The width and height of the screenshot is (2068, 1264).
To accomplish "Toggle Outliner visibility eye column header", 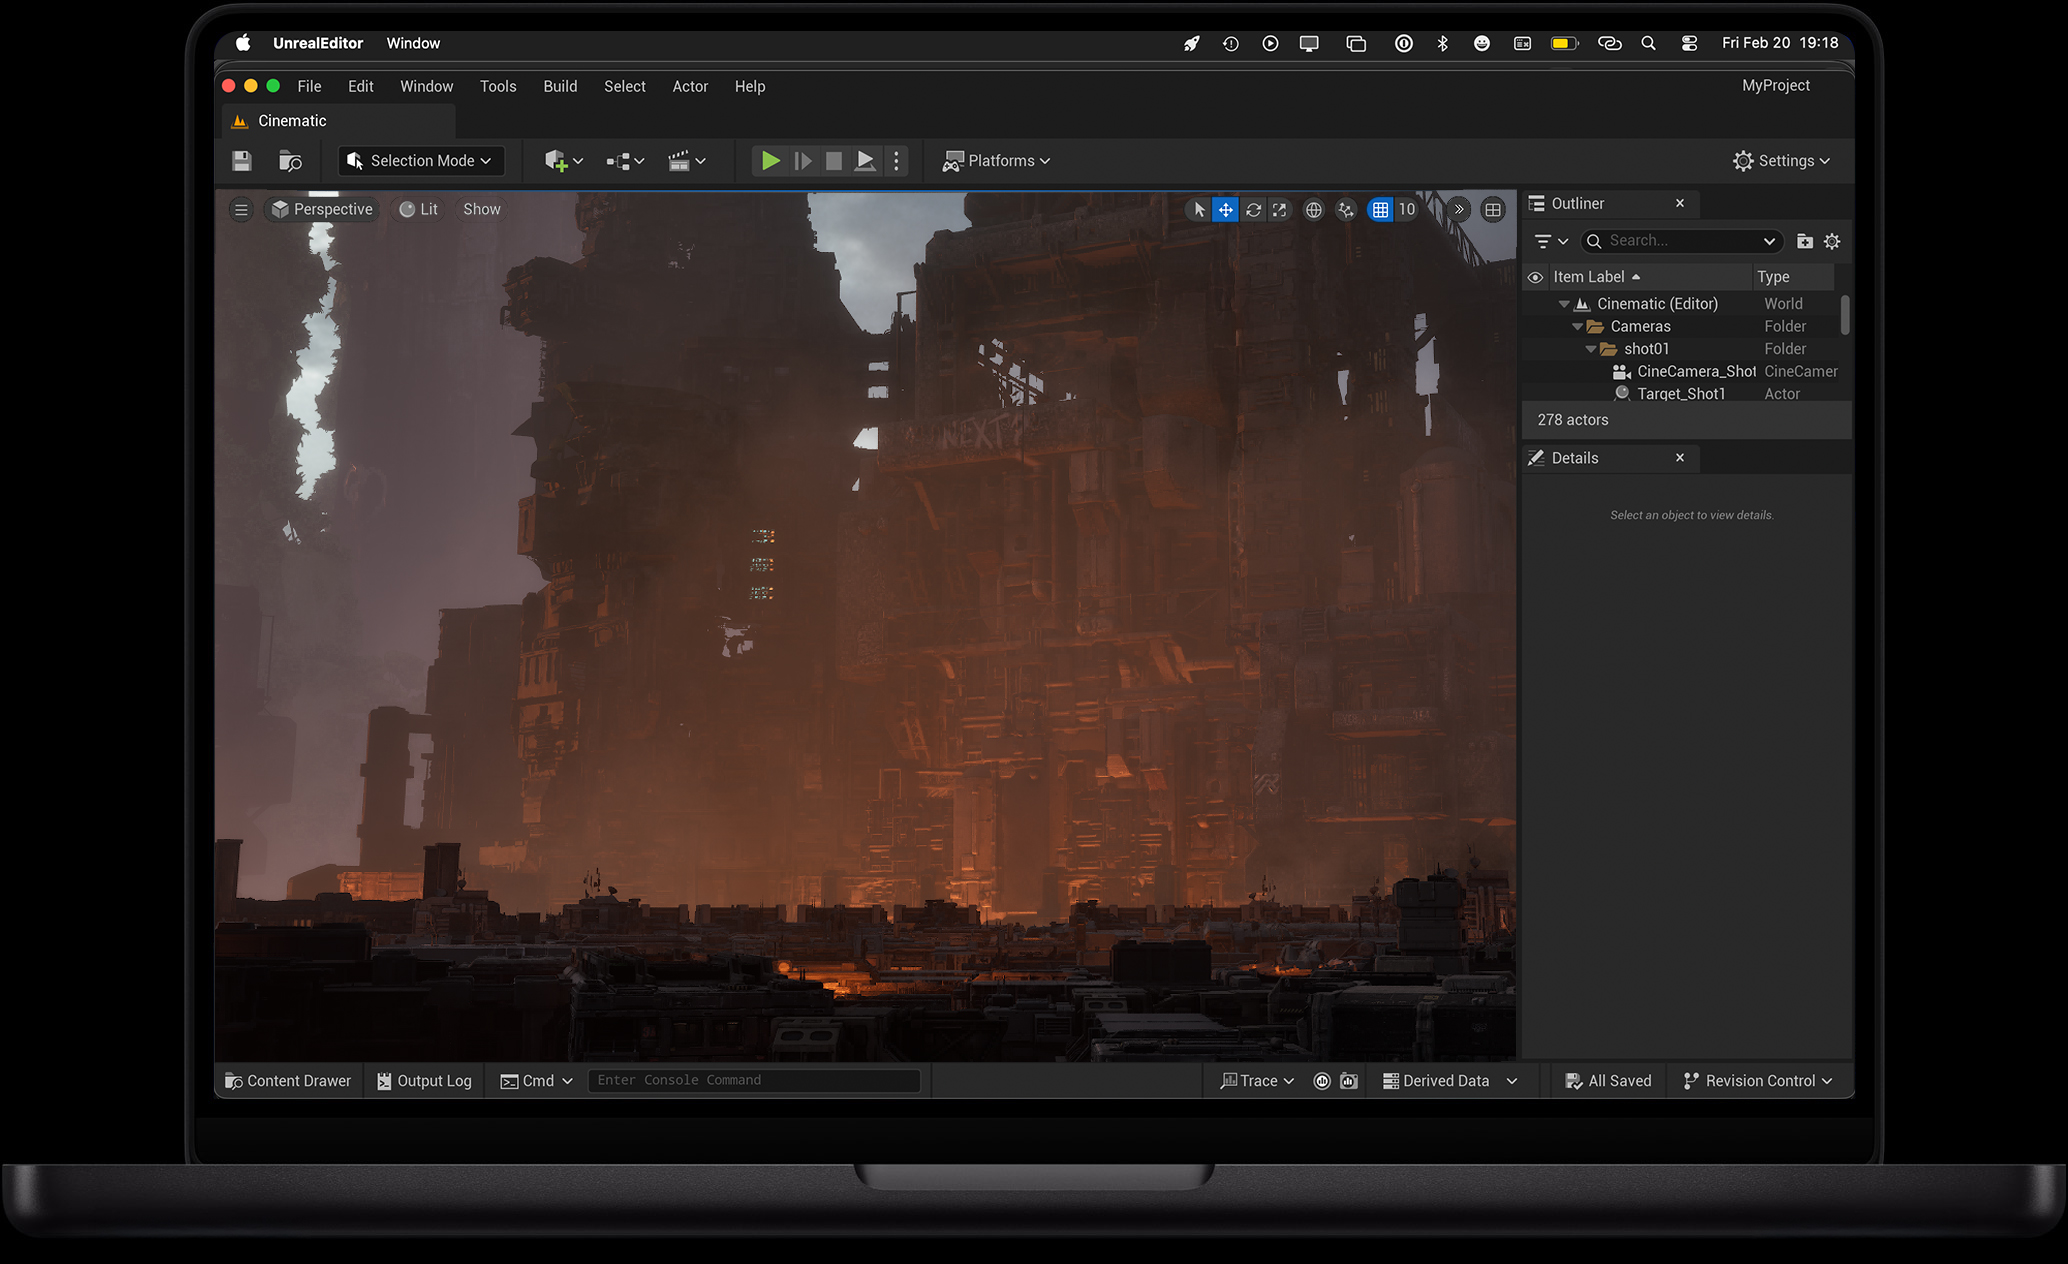I will point(1535,277).
